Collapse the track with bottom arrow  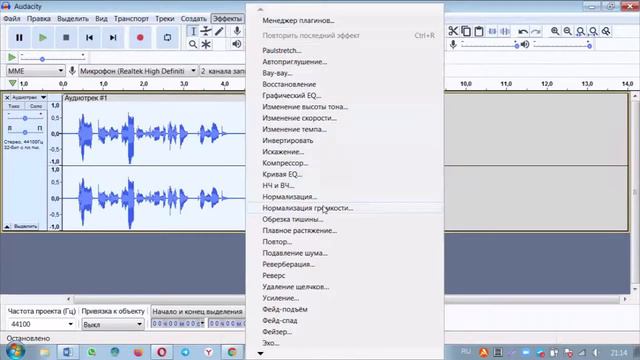click(7, 226)
